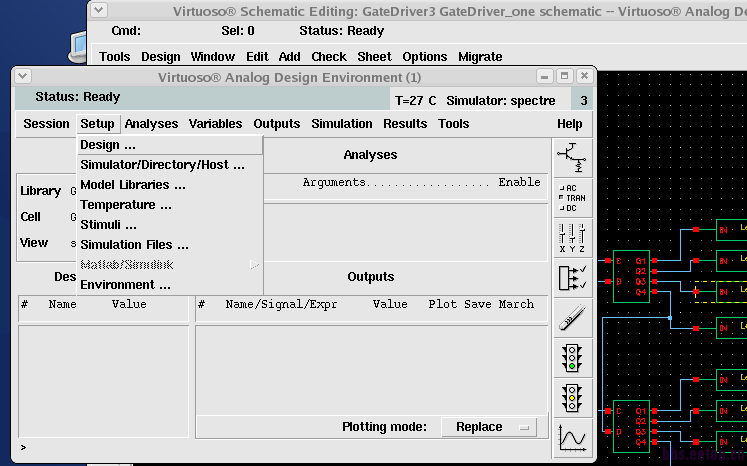Open the Results menu
The image size is (747, 466).
point(405,124)
